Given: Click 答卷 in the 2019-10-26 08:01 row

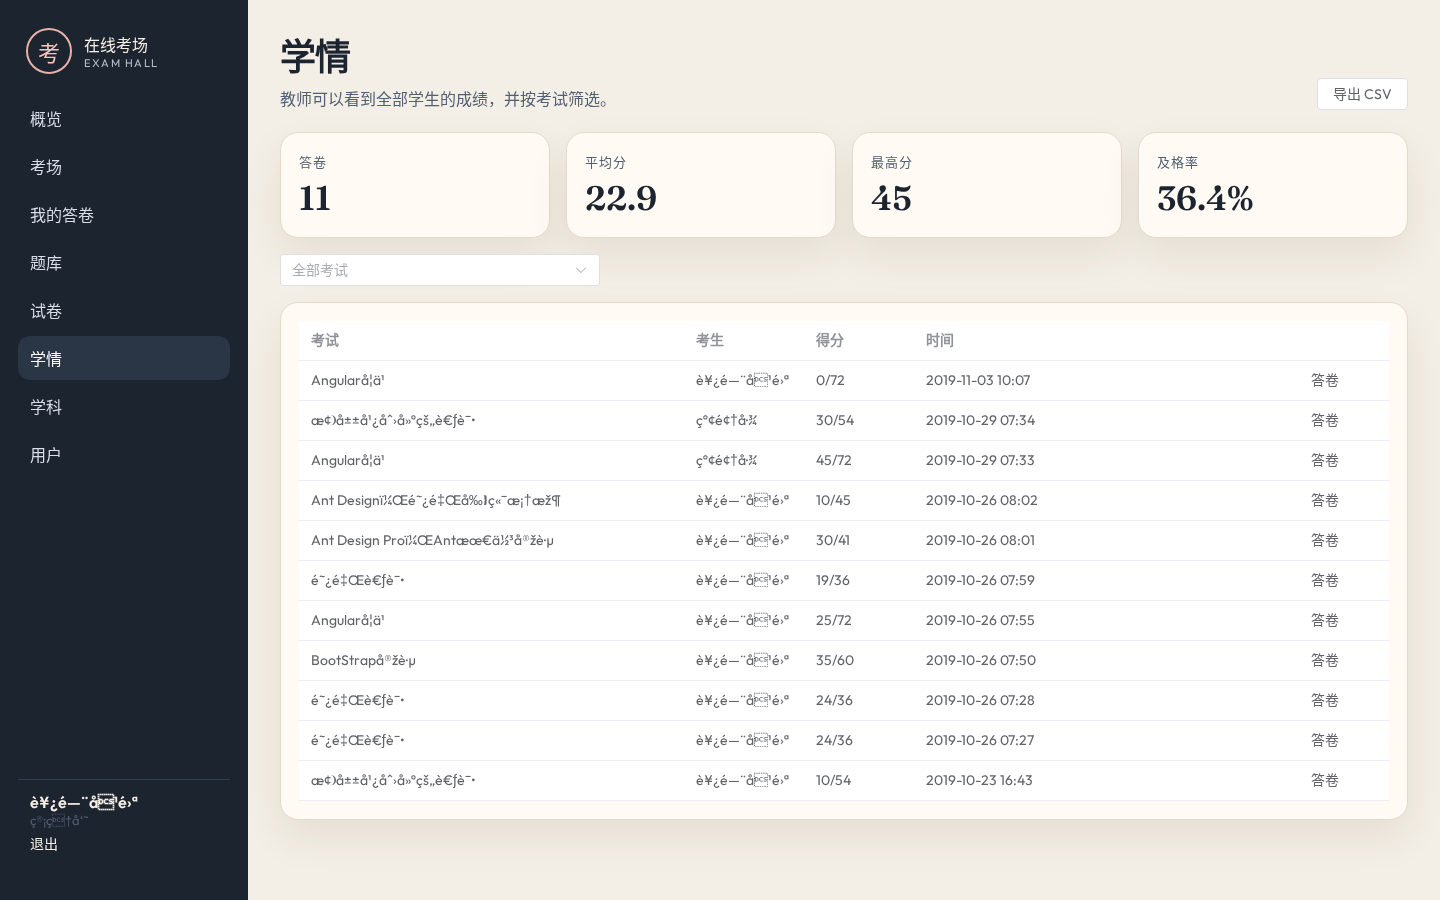Looking at the screenshot, I should point(1325,540).
